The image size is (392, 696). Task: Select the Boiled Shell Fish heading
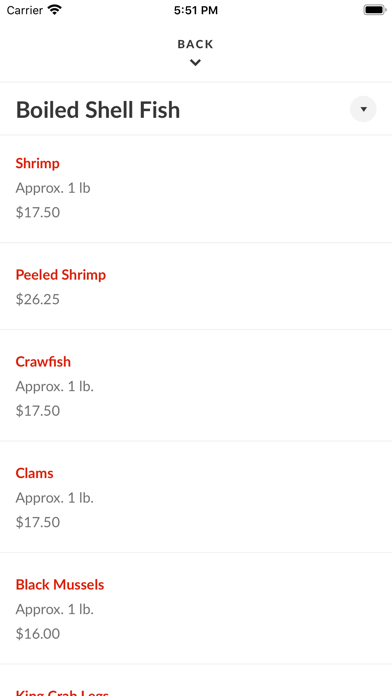(x=98, y=110)
